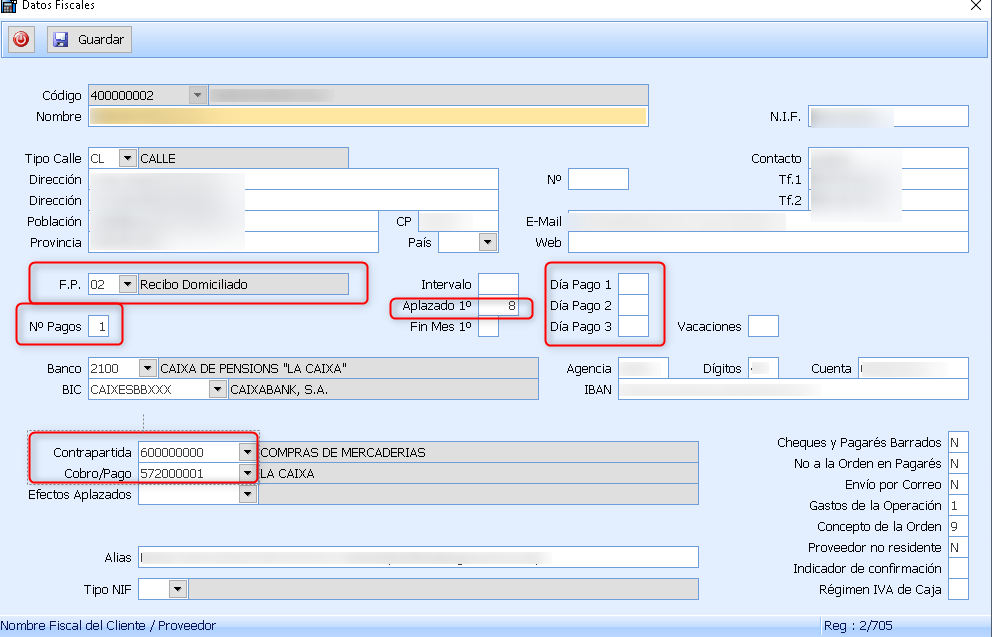Click the red power exit icon
The height and width of the screenshot is (637, 992).
coord(21,40)
